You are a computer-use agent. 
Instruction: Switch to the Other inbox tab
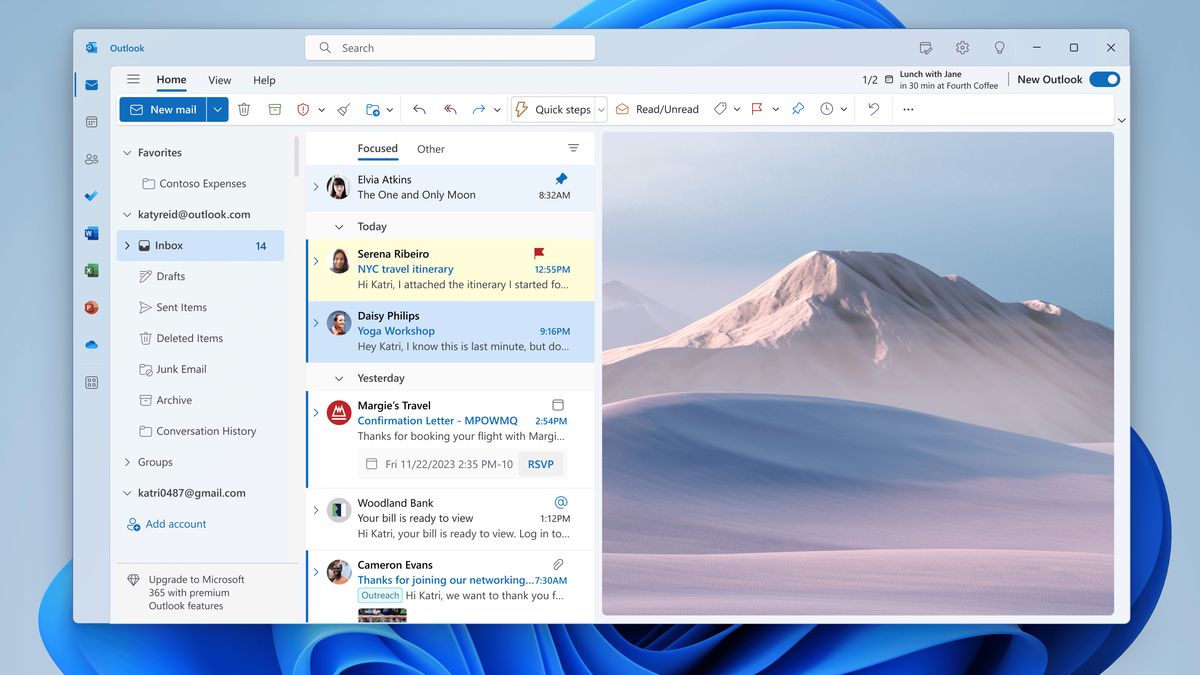431,149
